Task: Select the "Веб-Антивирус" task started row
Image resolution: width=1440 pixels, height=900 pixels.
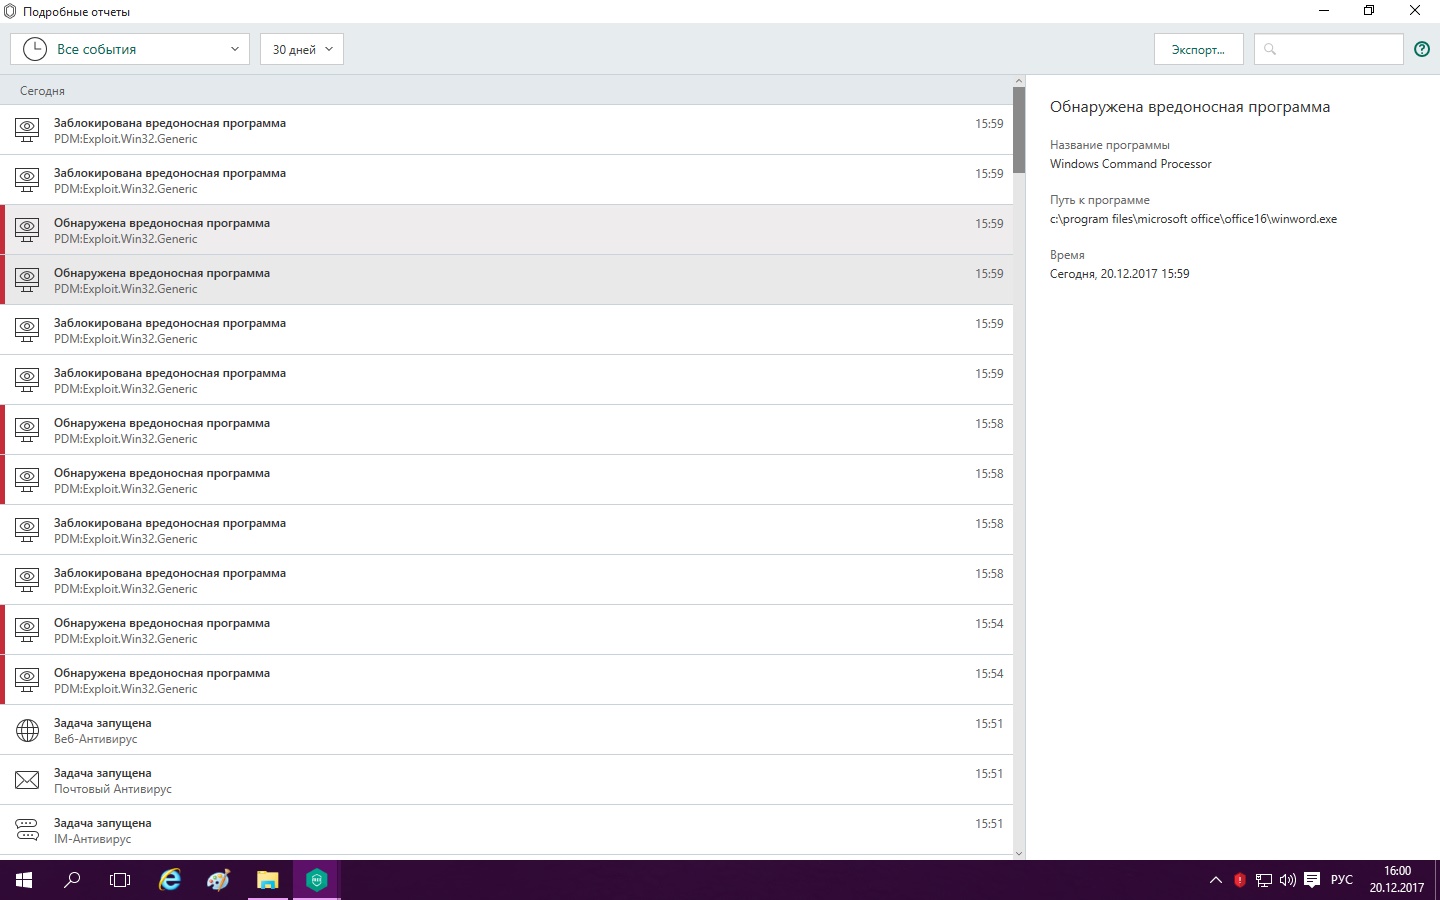Action: pos(506,730)
